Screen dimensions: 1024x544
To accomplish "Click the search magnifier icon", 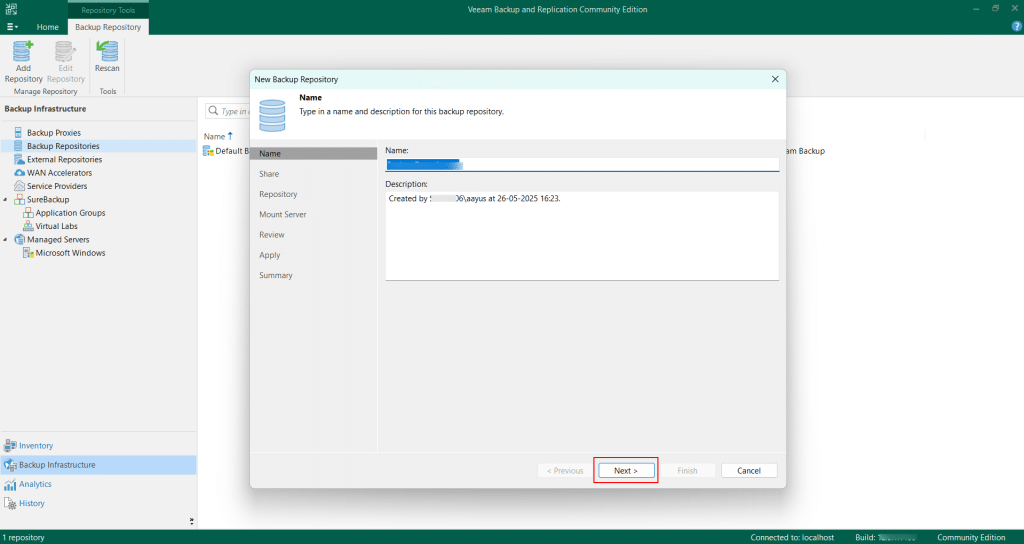I will pos(213,111).
